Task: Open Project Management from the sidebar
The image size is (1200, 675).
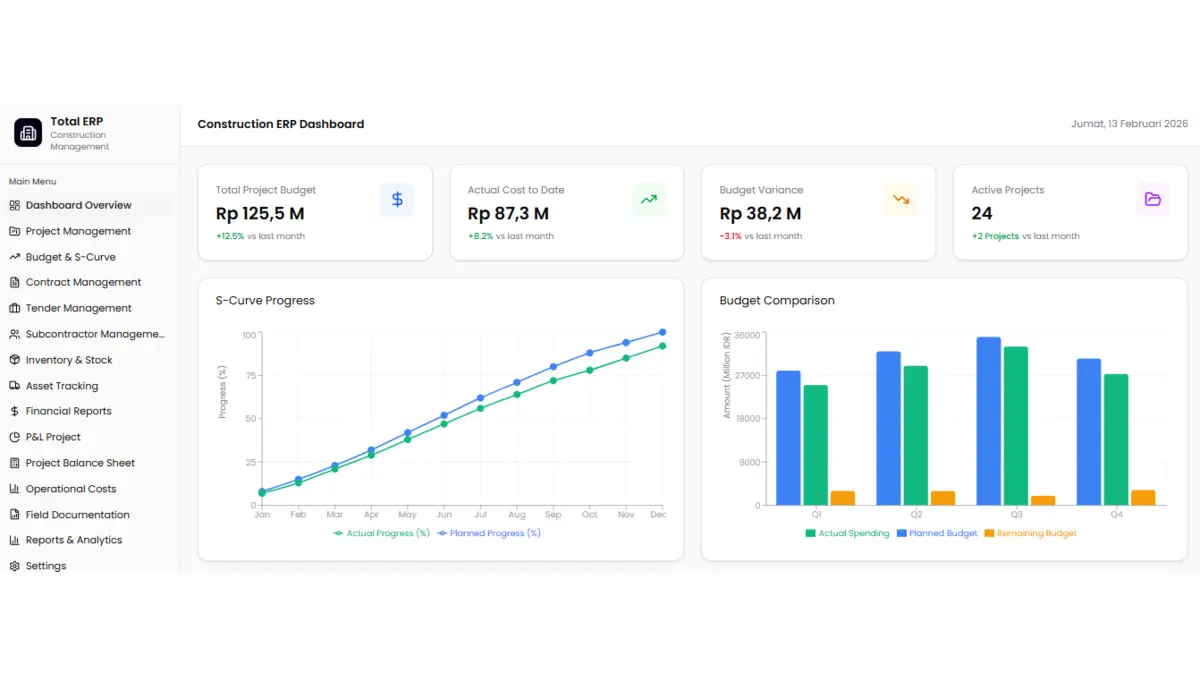Action: pos(78,231)
